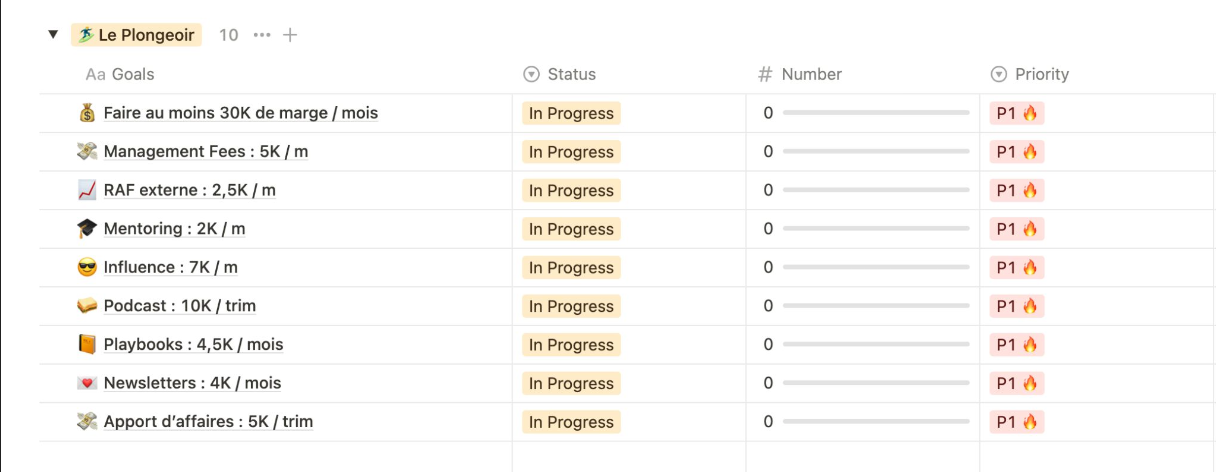Select P1 priority tag on Influence row
1216x472 pixels.
[1017, 267]
